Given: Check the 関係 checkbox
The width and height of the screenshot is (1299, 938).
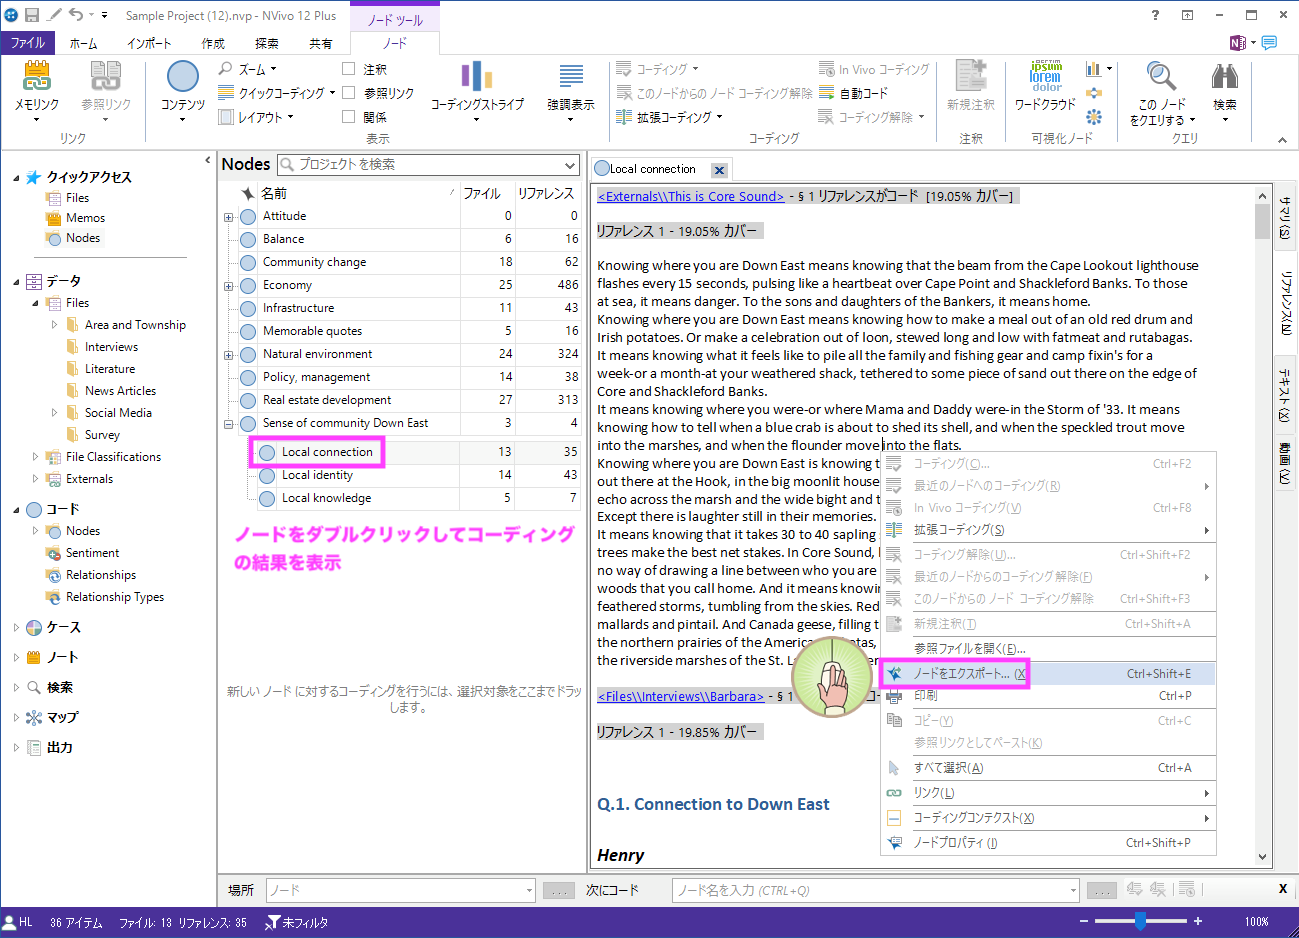Looking at the screenshot, I should pos(349,117).
